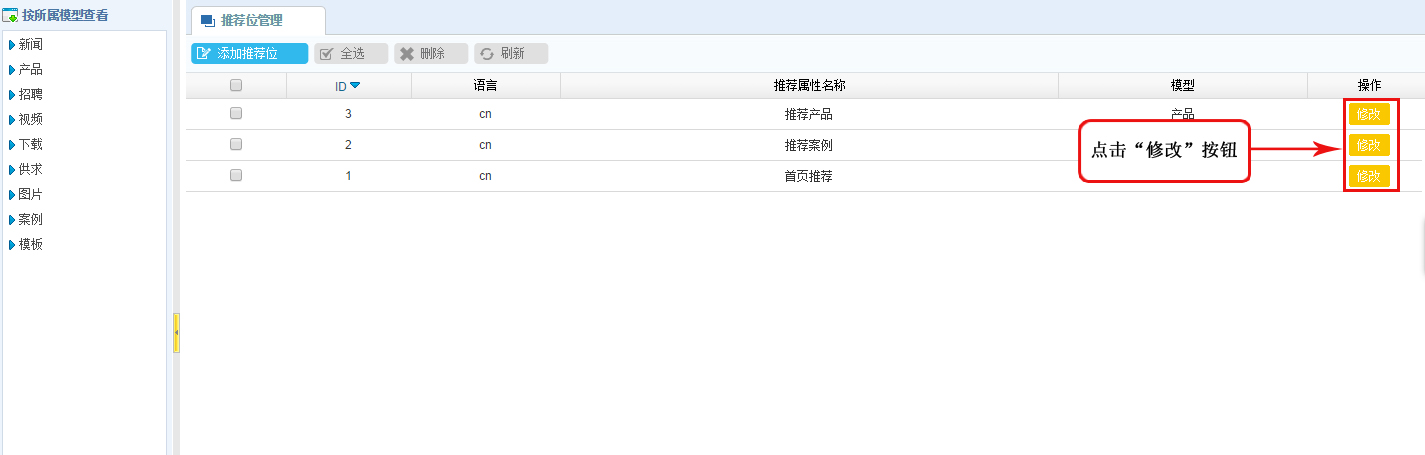Image resolution: width=1425 pixels, height=455 pixels.
Task: Open the 推荐位管理 tab
Action: pyautogui.click(x=256, y=20)
